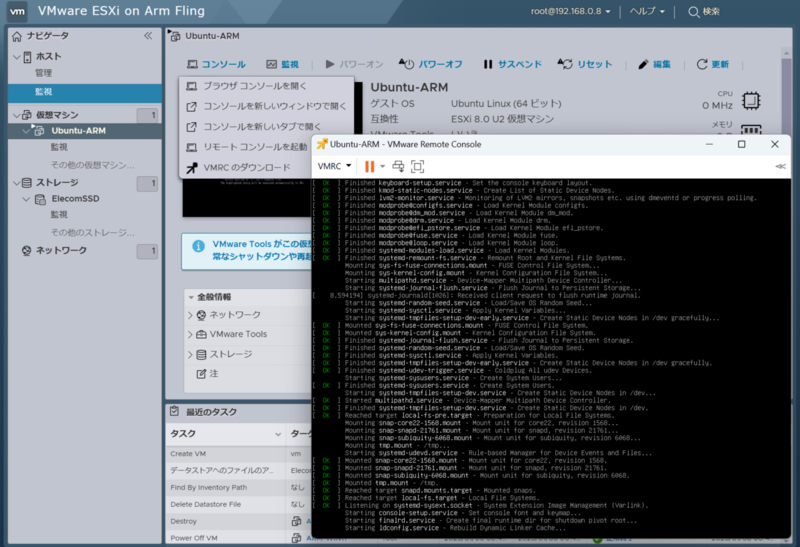Image resolution: width=800 pixels, height=547 pixels.
Task: Click the 更新 refresh button
Action: 713,64
